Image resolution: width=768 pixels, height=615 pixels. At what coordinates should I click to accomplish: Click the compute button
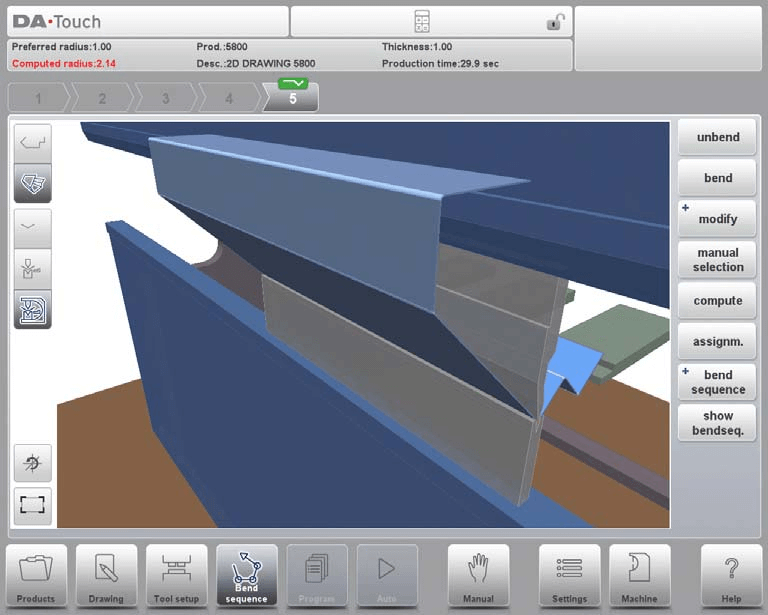pos(718,301)
